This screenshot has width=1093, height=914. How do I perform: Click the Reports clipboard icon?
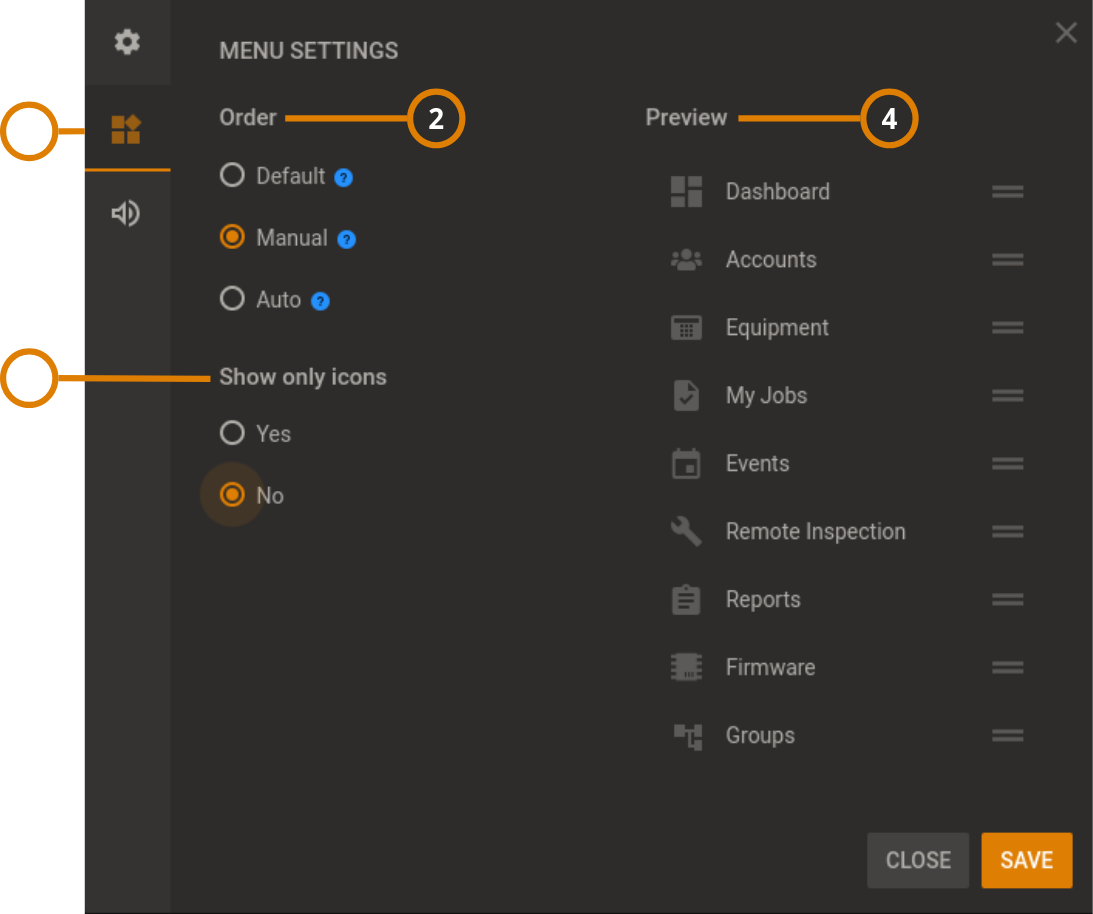point(686,599)
